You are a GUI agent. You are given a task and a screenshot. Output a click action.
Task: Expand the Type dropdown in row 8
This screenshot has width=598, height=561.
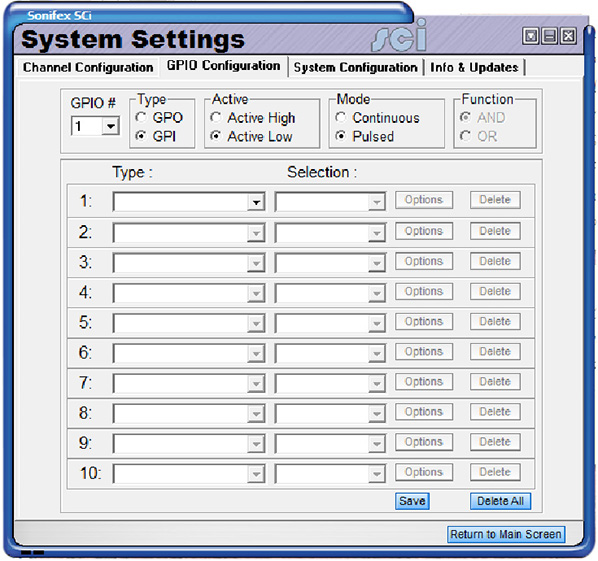tap(256, 413)
